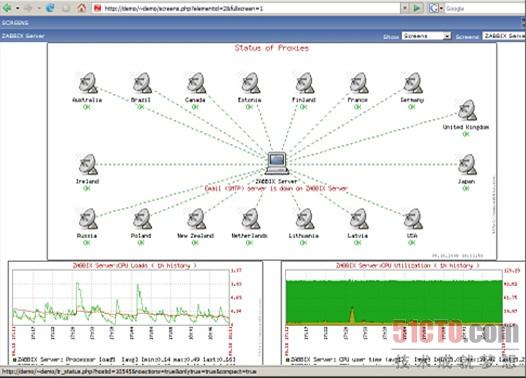Click the browser back arrow button
The width and height of the screenshot is (526, 378).
[x=7, y=8]
